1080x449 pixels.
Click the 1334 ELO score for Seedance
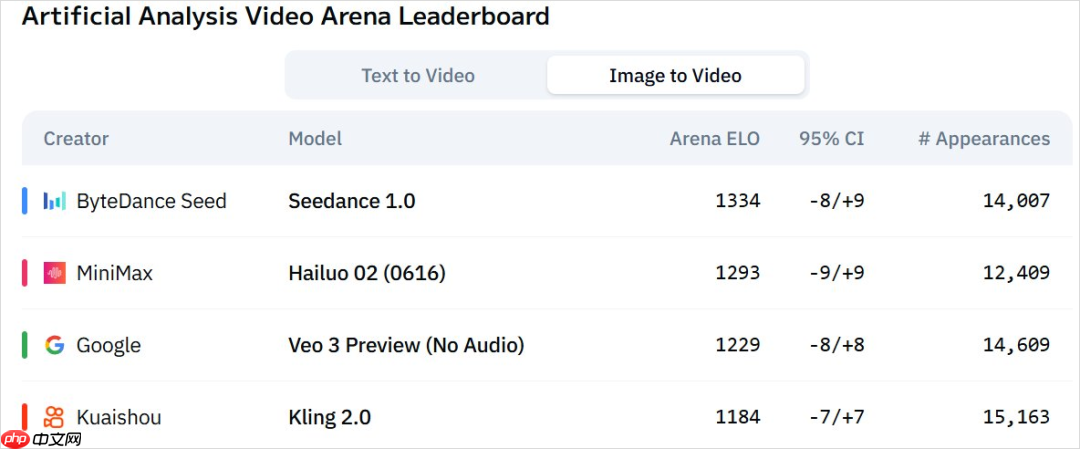click(x=738, y=201)
